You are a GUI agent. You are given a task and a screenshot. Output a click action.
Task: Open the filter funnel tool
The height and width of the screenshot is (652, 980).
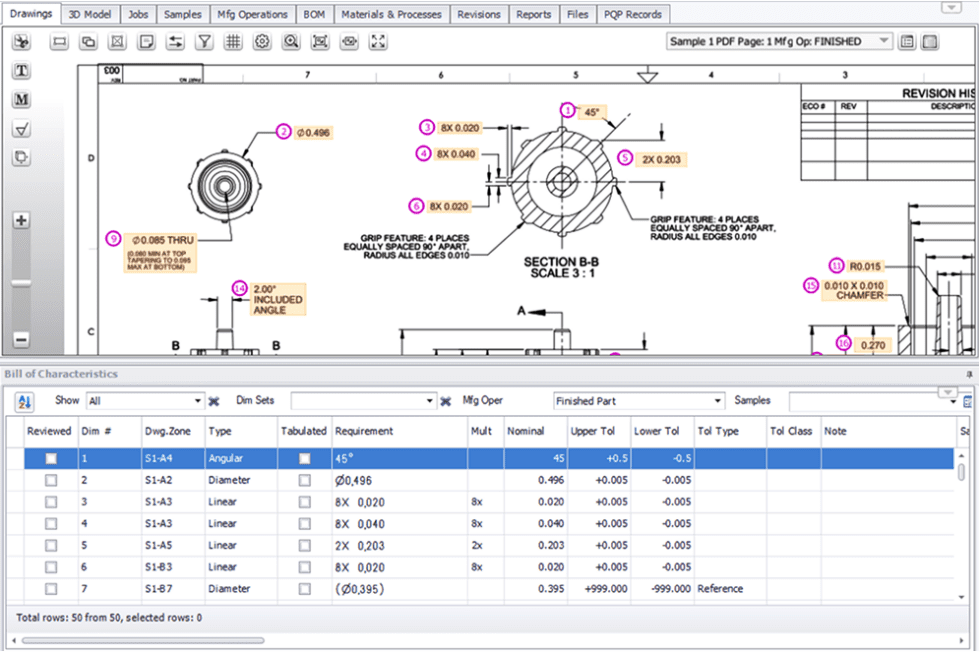(x=205, y=41)
